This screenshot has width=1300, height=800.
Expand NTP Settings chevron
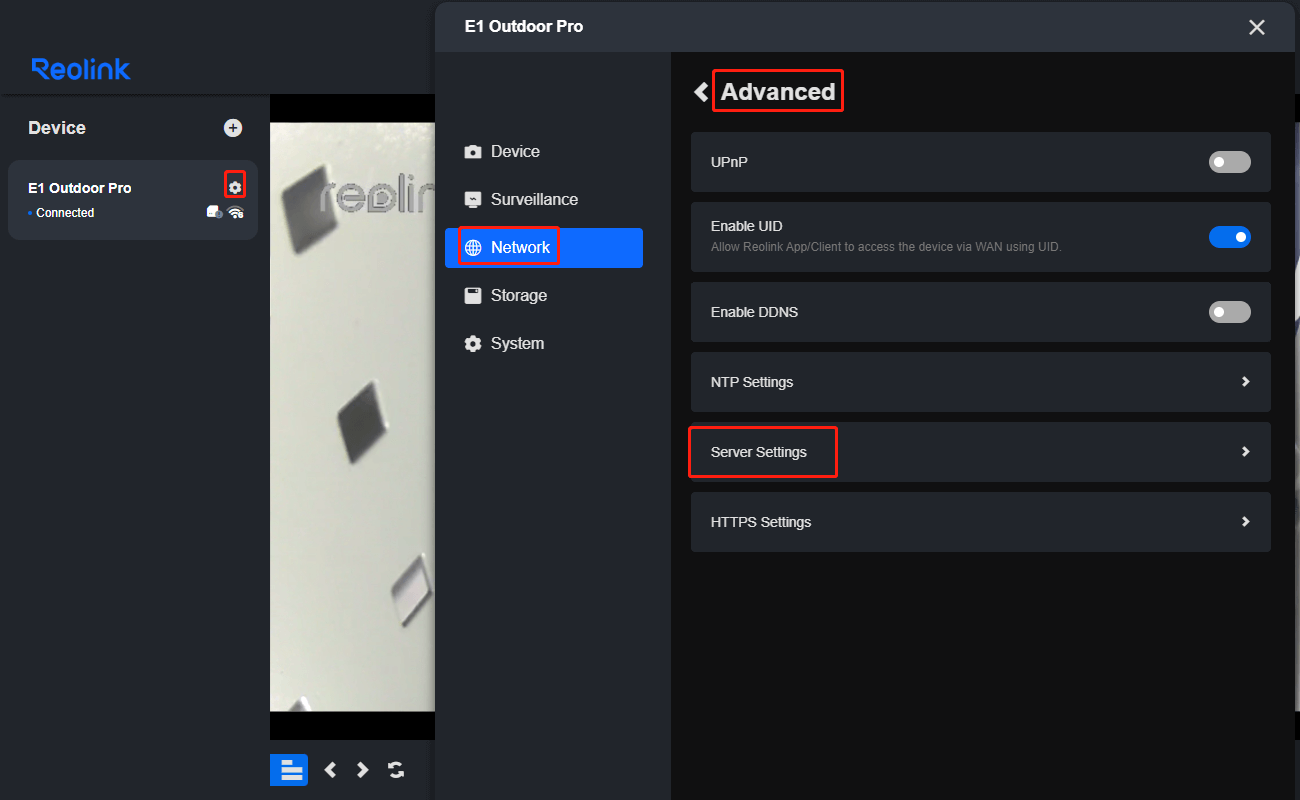[1245, 382]
